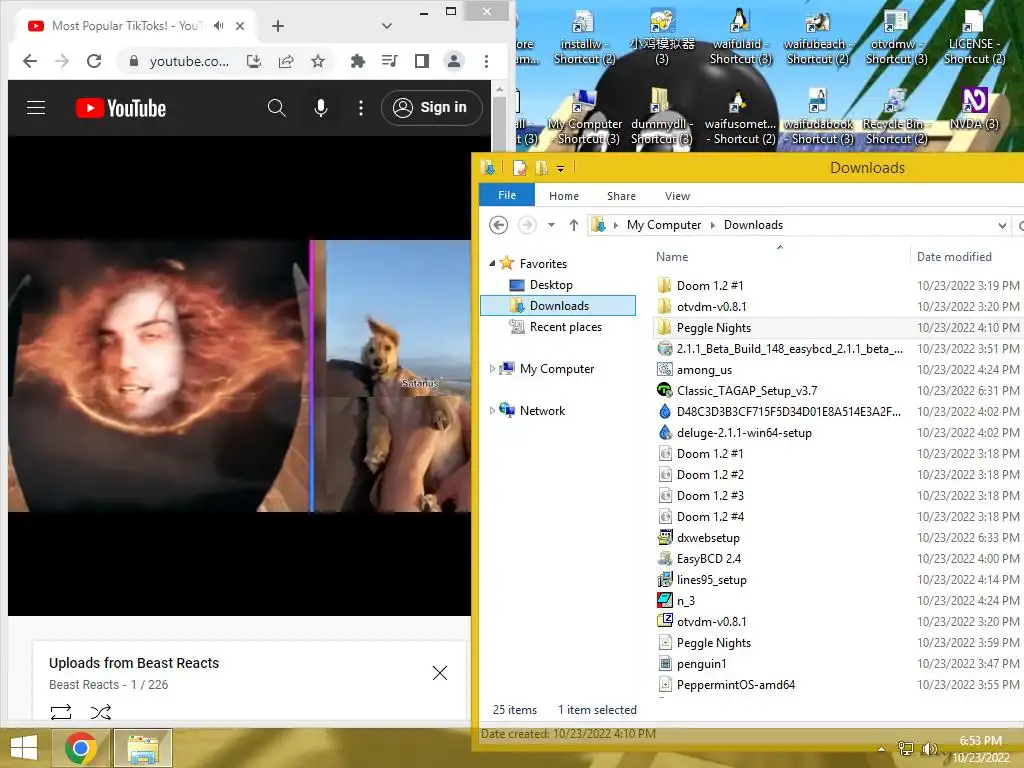Click Properties quick access icon

point(519,168)
